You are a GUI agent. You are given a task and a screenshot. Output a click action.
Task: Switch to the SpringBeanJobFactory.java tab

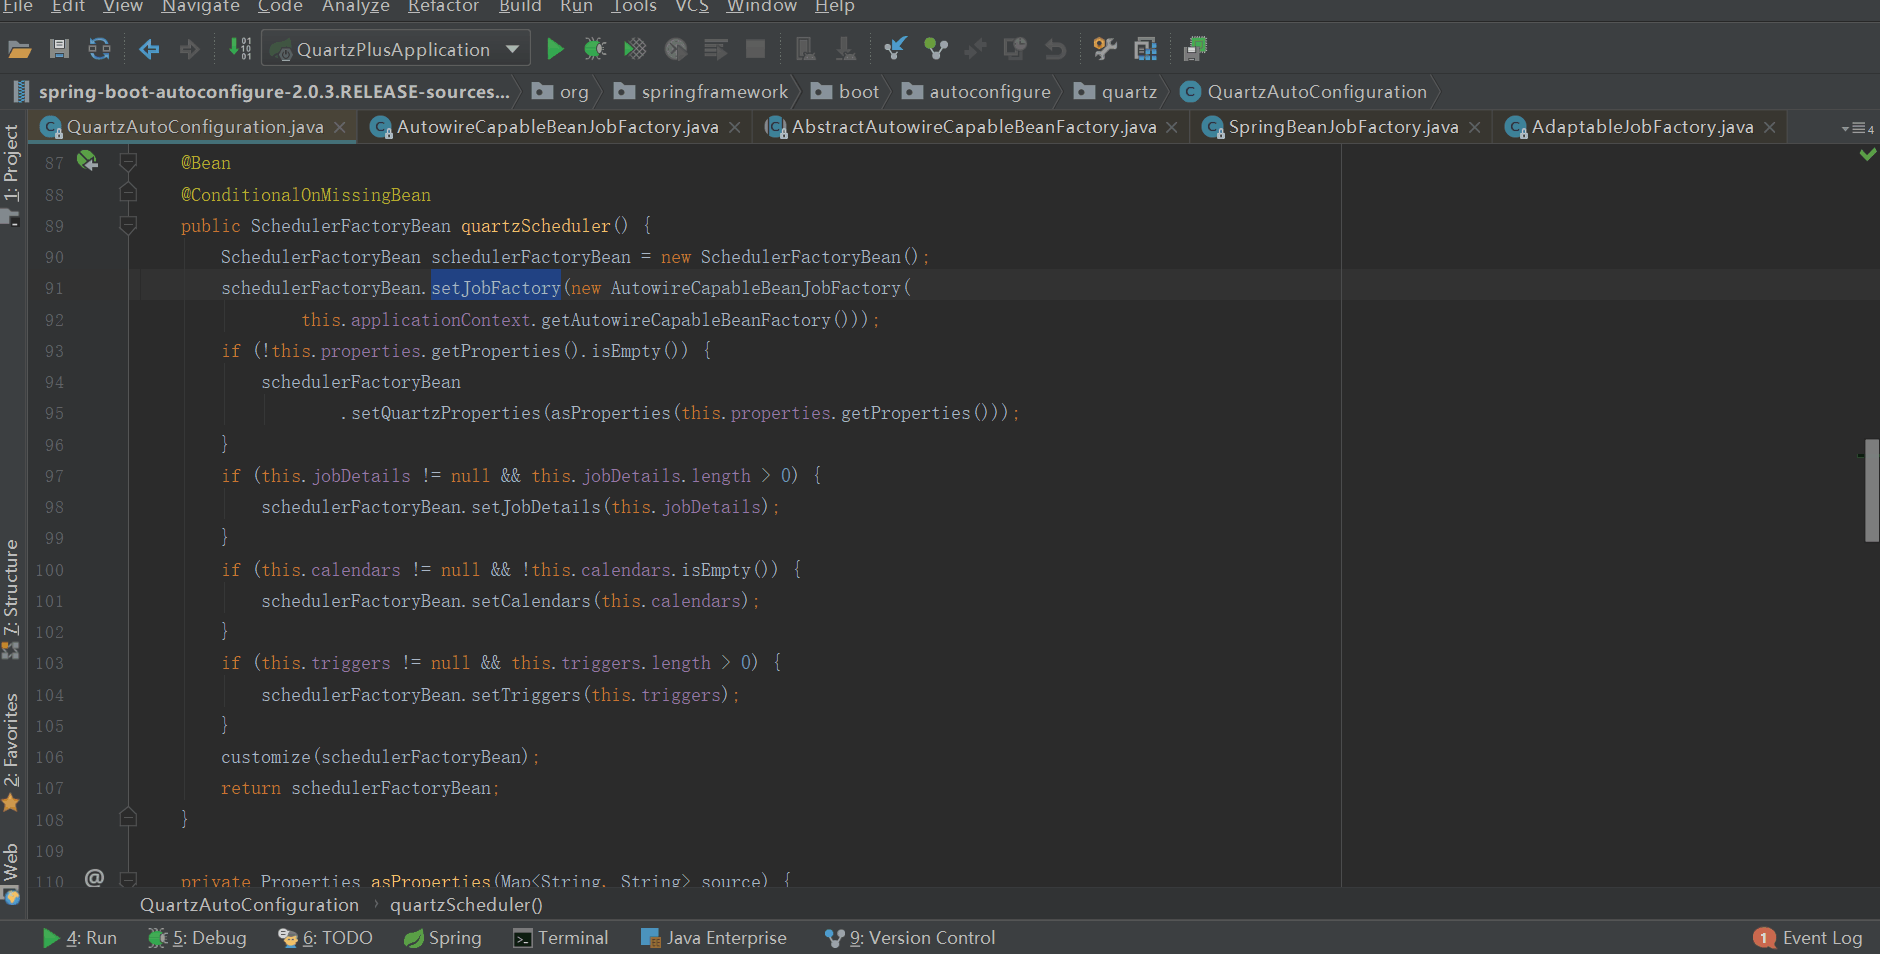coord(1343,127)
